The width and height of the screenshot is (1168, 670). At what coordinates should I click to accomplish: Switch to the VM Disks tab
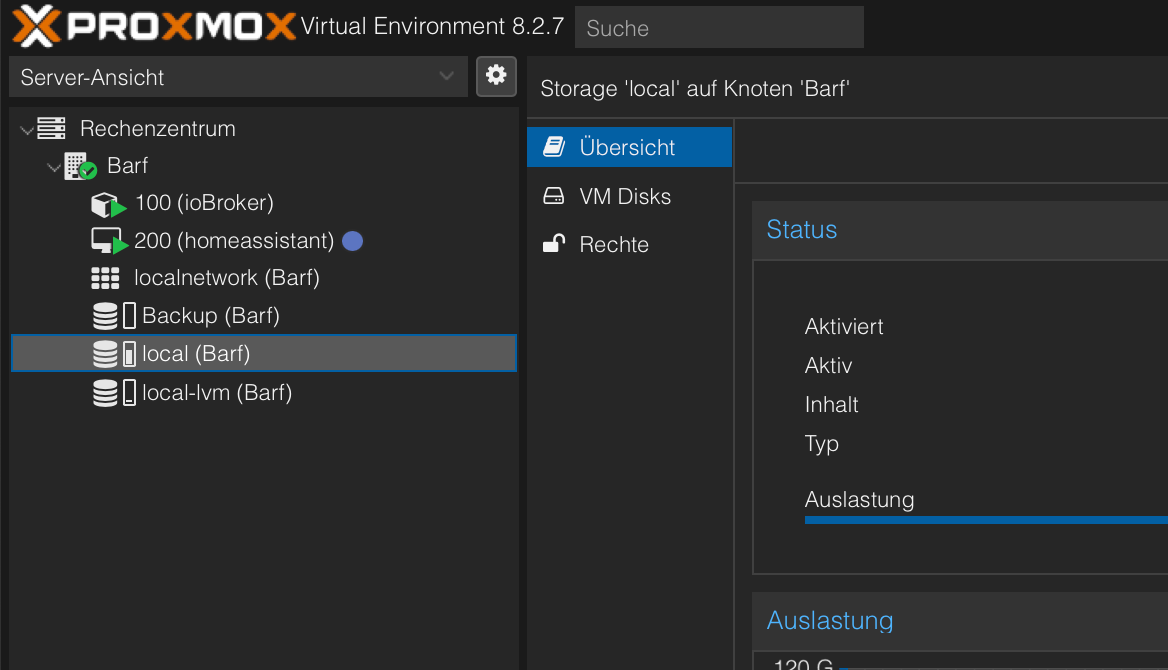pyautogui.click(x=625, y=196)
